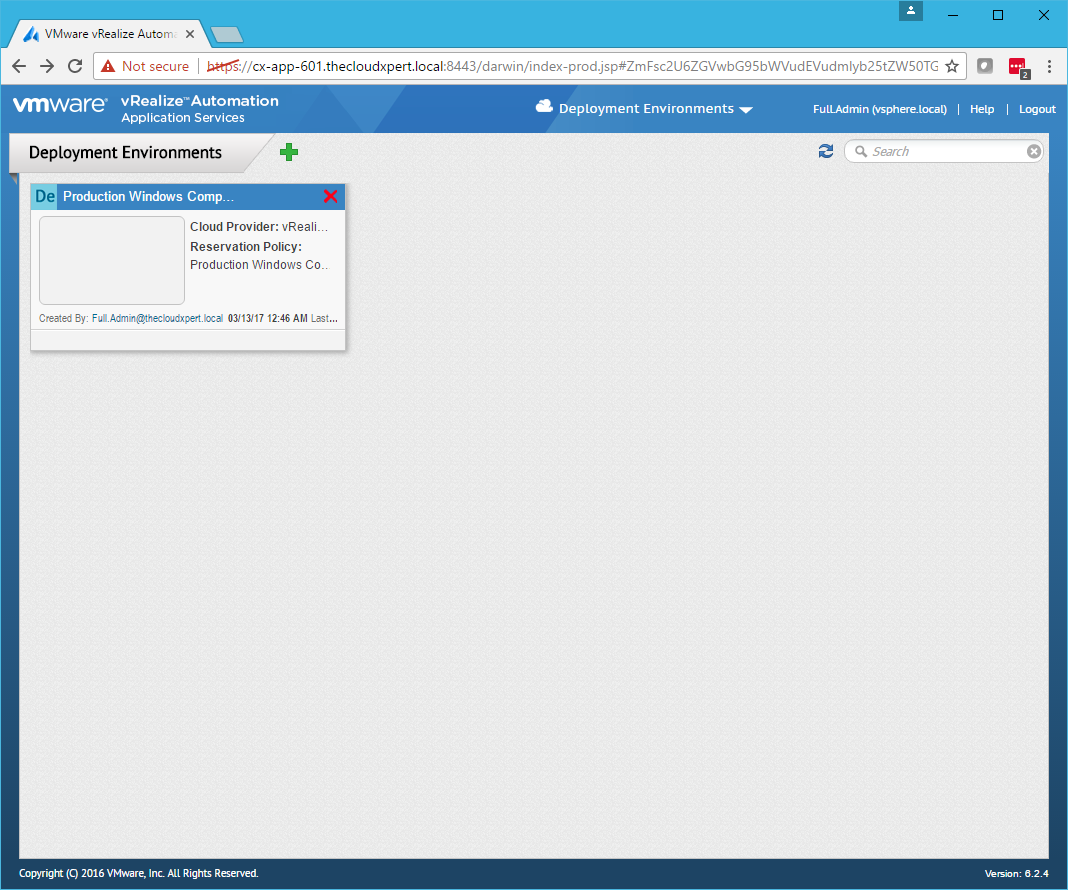This screenshot has width=1068, height=890.
Task: Click Full.Admin@thecloudxpert.local creator link
Action: (157, 318)
